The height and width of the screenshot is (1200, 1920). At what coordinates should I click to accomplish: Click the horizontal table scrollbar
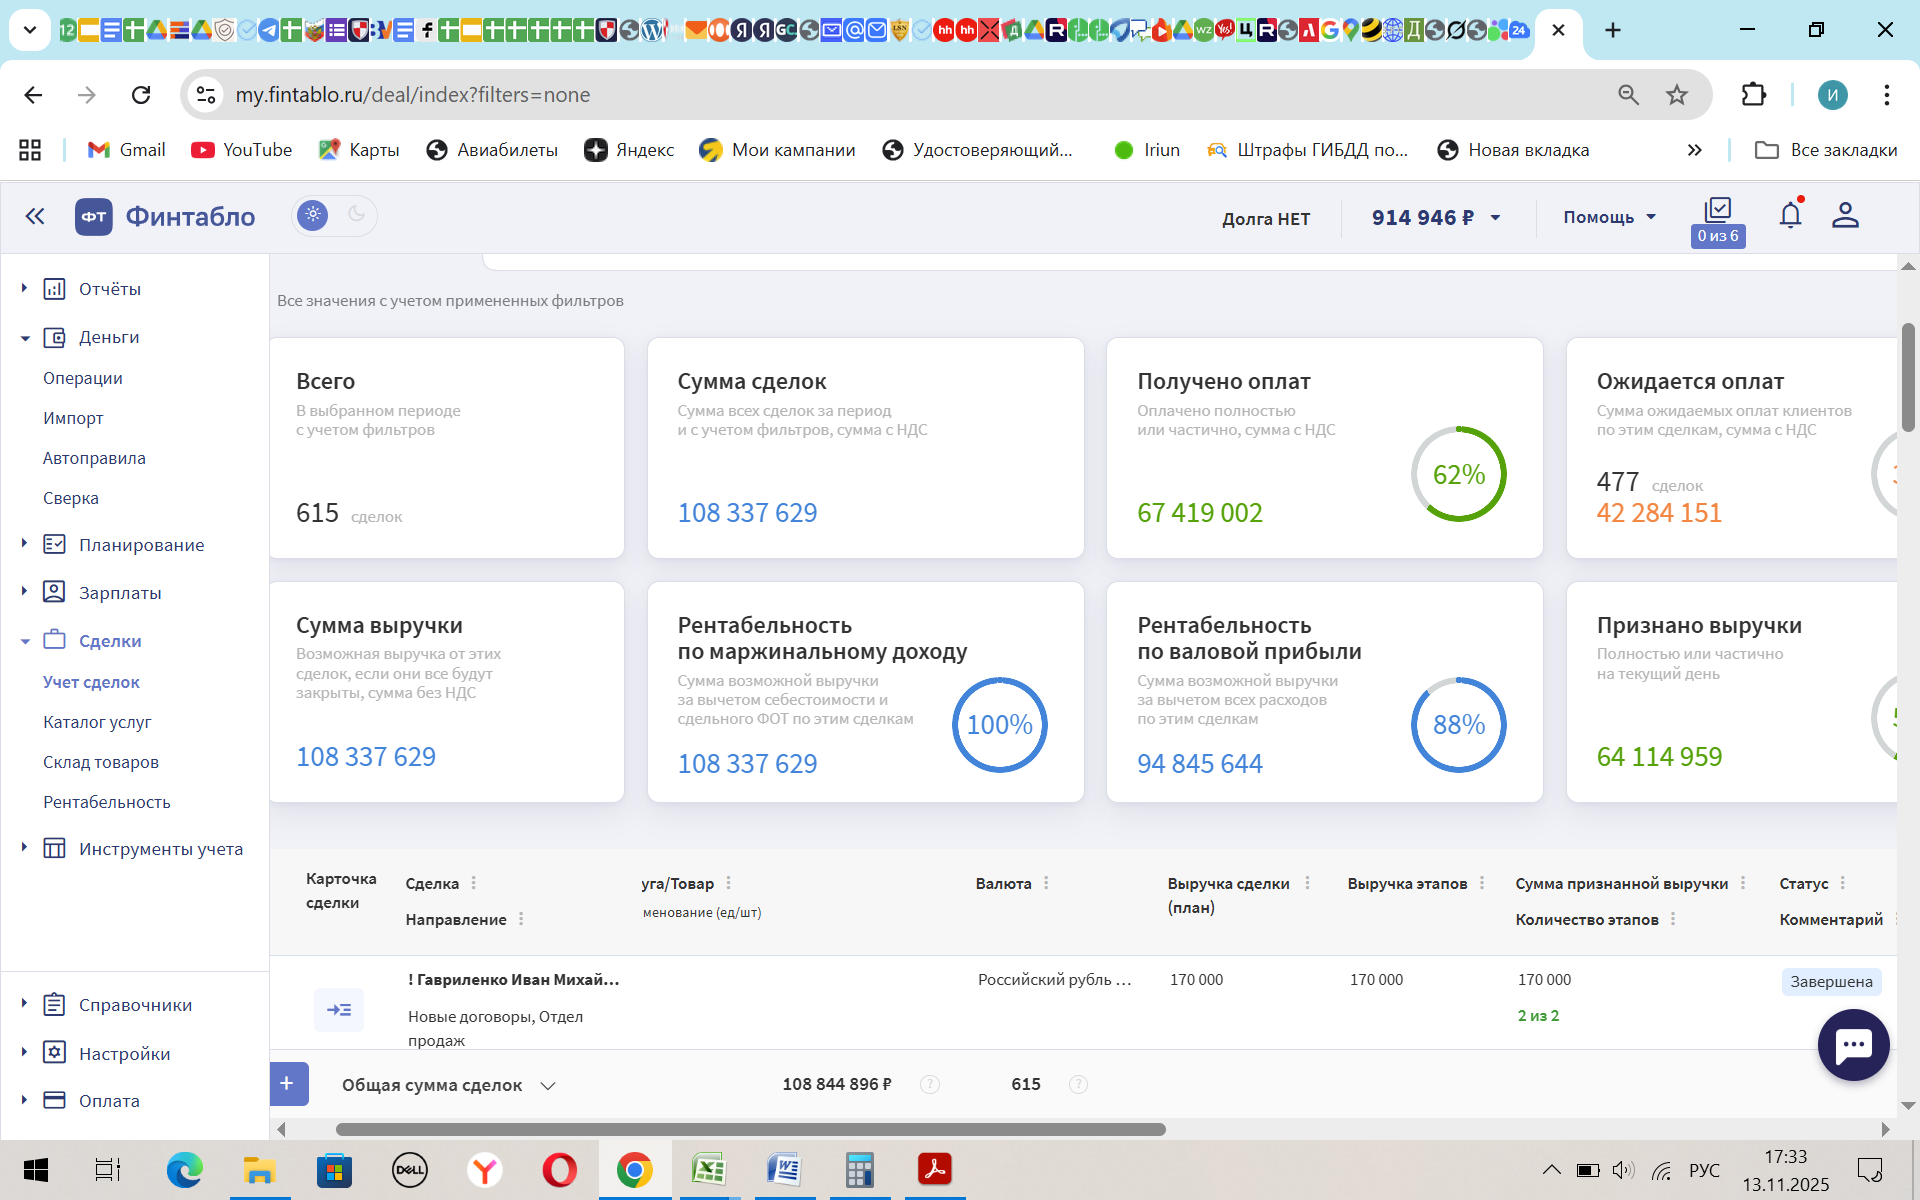[x=750, y=1129]
